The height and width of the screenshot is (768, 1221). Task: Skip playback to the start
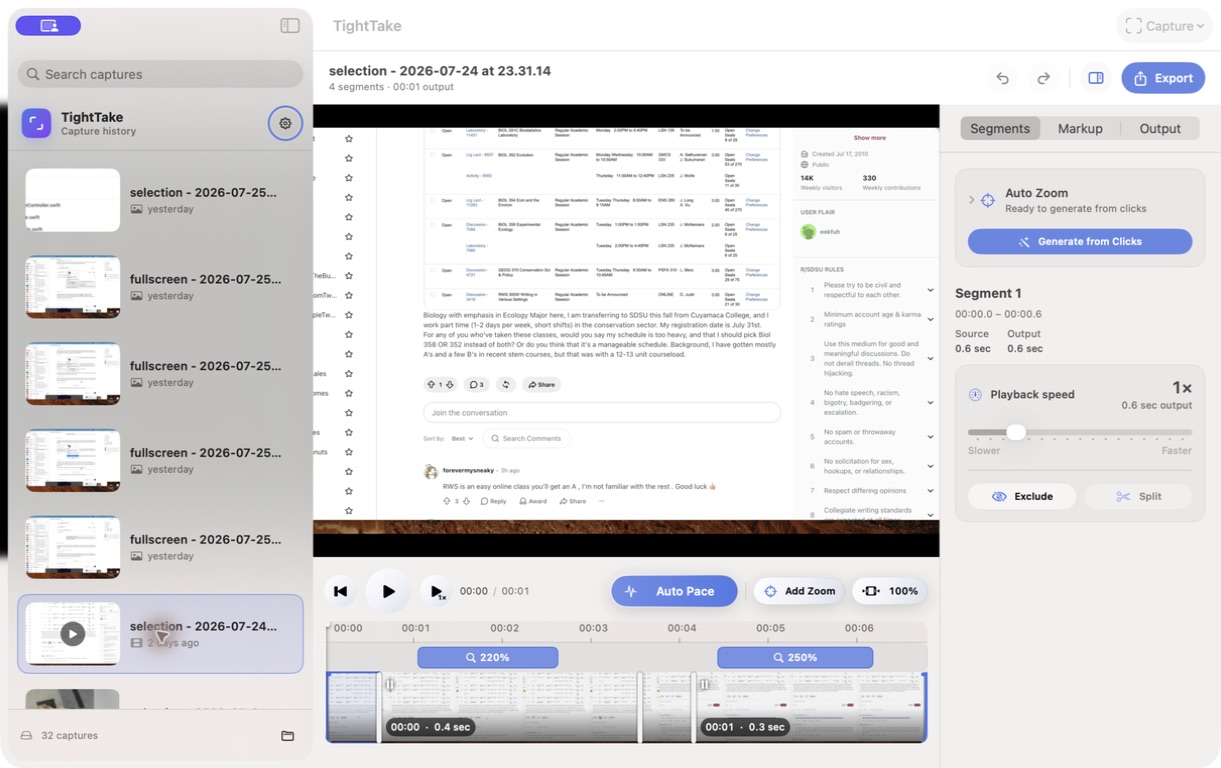[x=340, y=591]
